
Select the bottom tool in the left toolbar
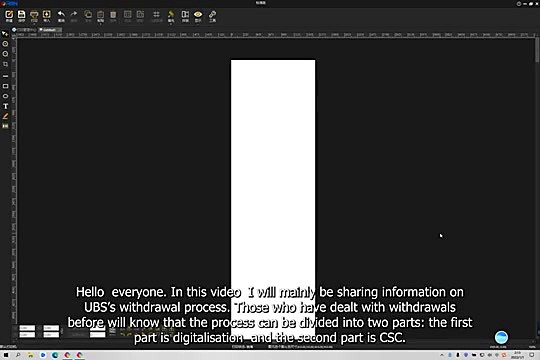5,126
